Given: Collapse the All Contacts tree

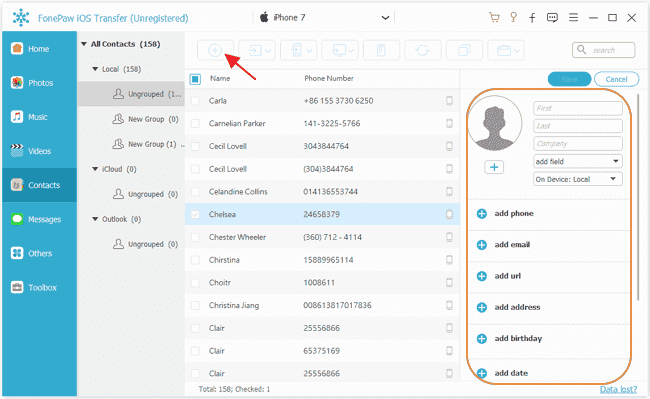Looking at the screenshot, I should pyautogui.click(x=84, y=44).
